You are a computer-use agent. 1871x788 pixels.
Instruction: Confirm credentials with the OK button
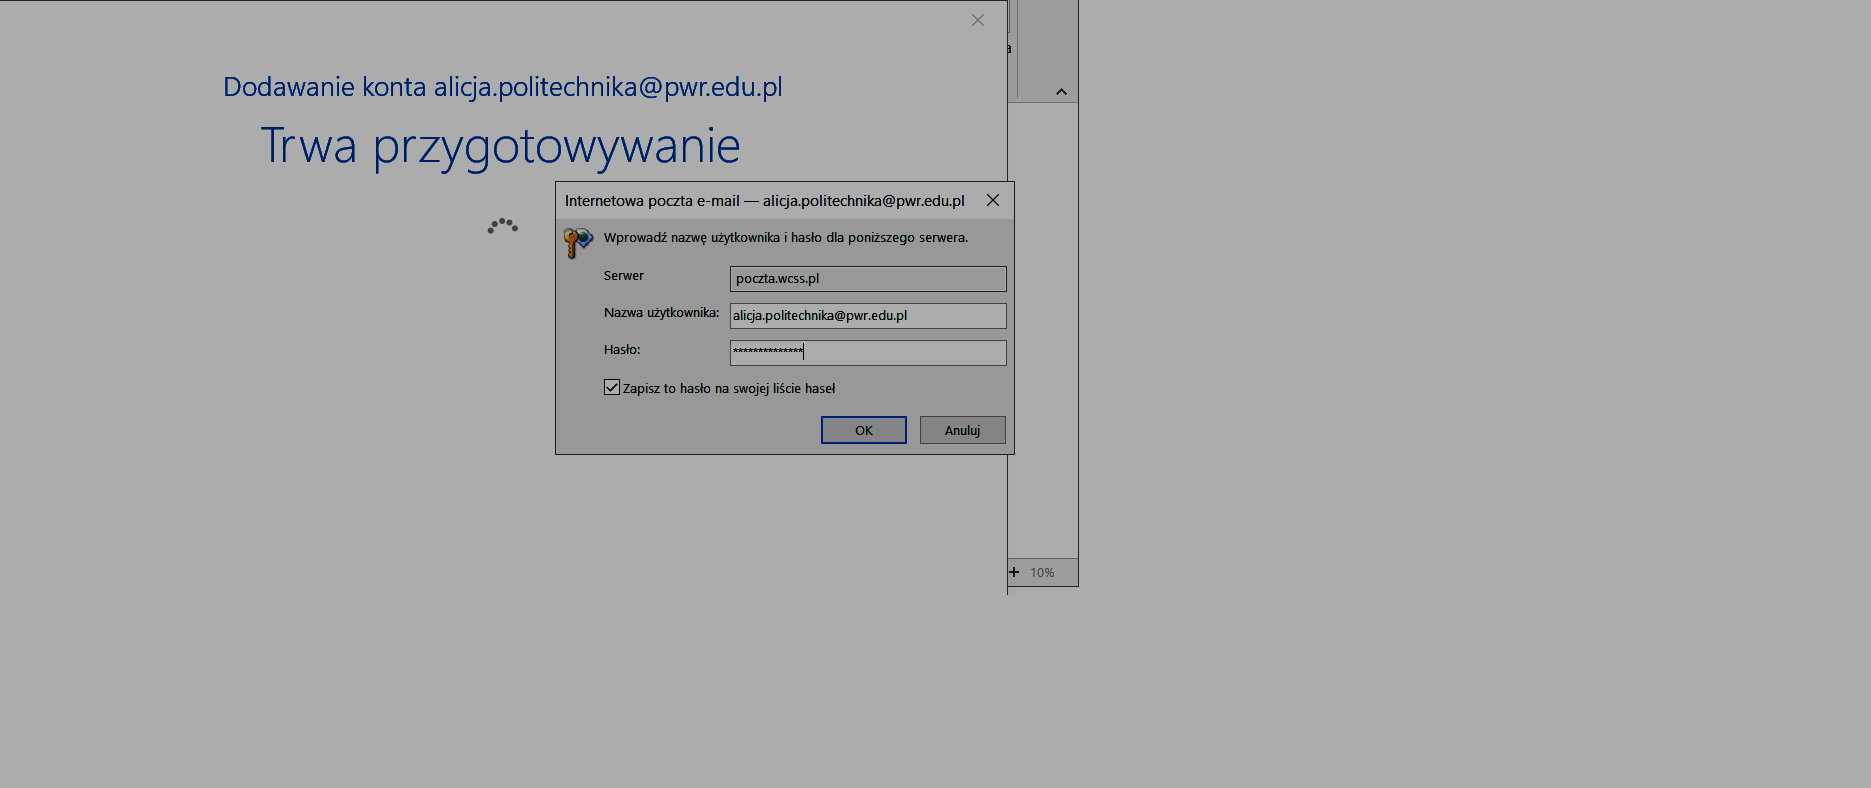click(863, 430)
